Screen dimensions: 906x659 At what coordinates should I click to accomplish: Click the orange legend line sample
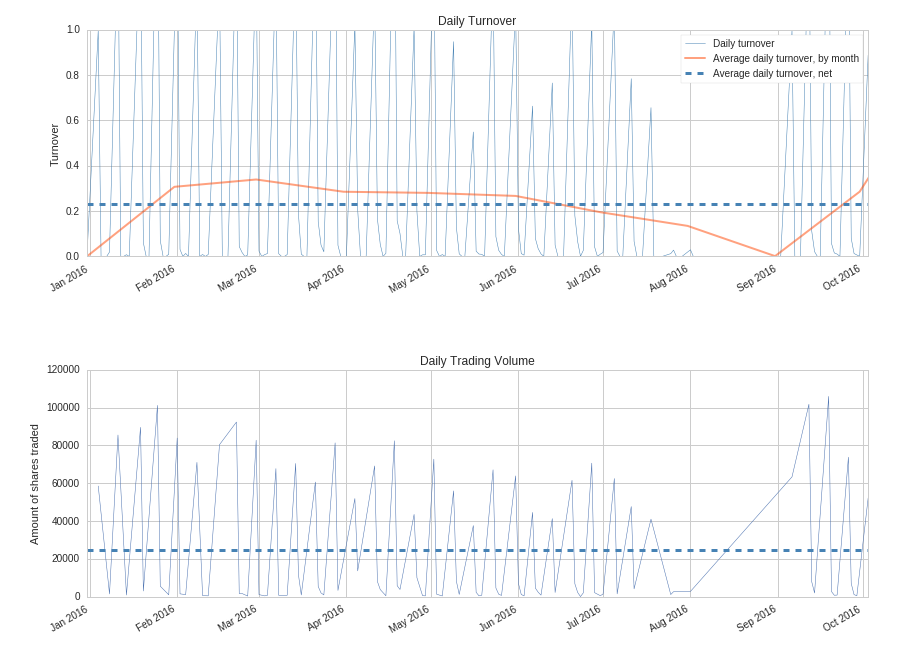point(695,58)
